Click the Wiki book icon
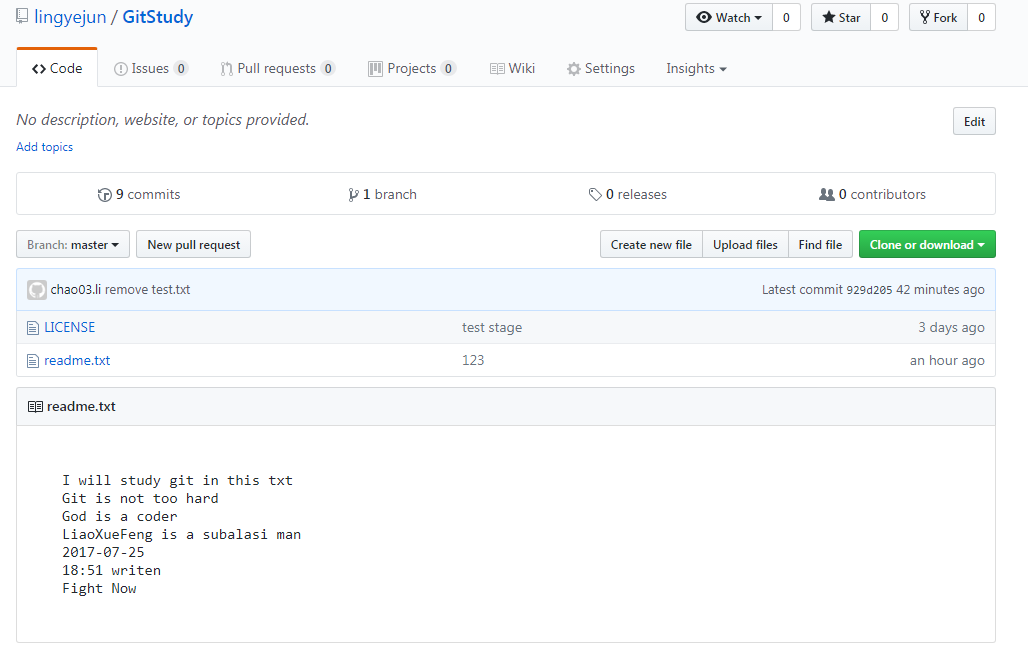The image size is (1028, 650). coord(497,69)
